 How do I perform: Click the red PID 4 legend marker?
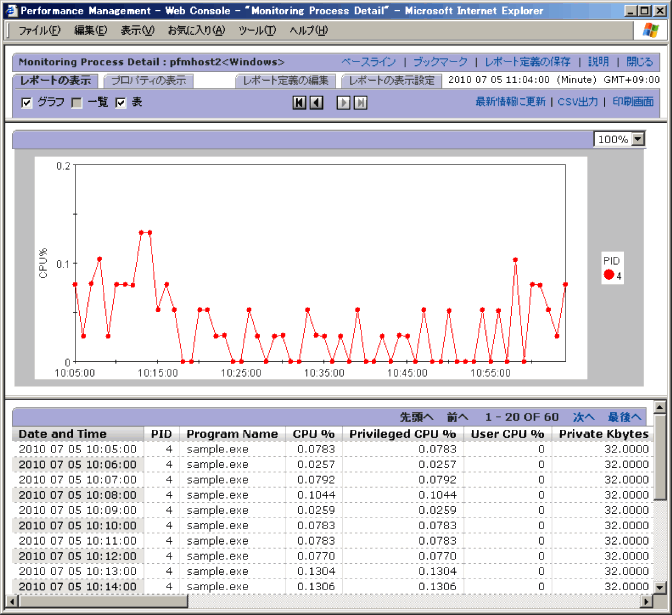609,275
